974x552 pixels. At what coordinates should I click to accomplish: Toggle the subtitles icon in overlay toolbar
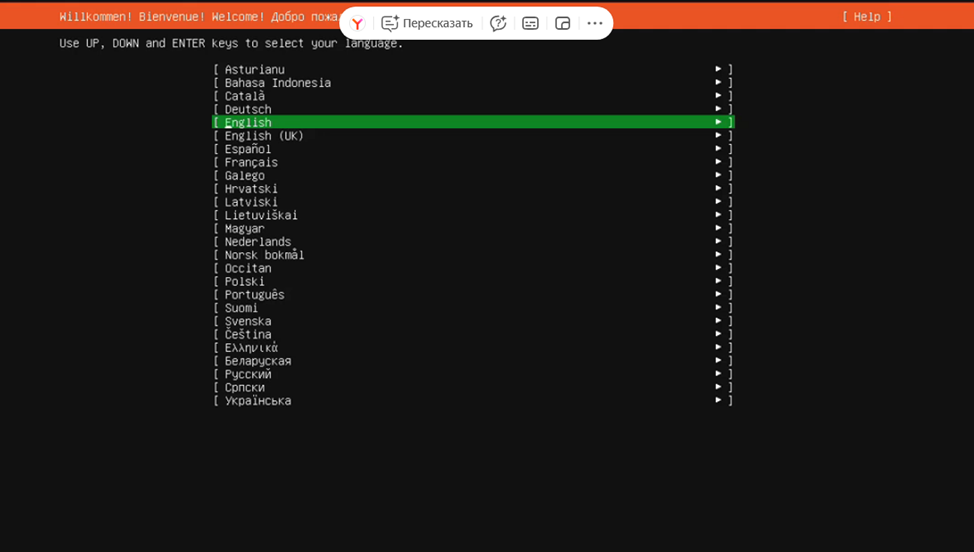pos(530,24)
